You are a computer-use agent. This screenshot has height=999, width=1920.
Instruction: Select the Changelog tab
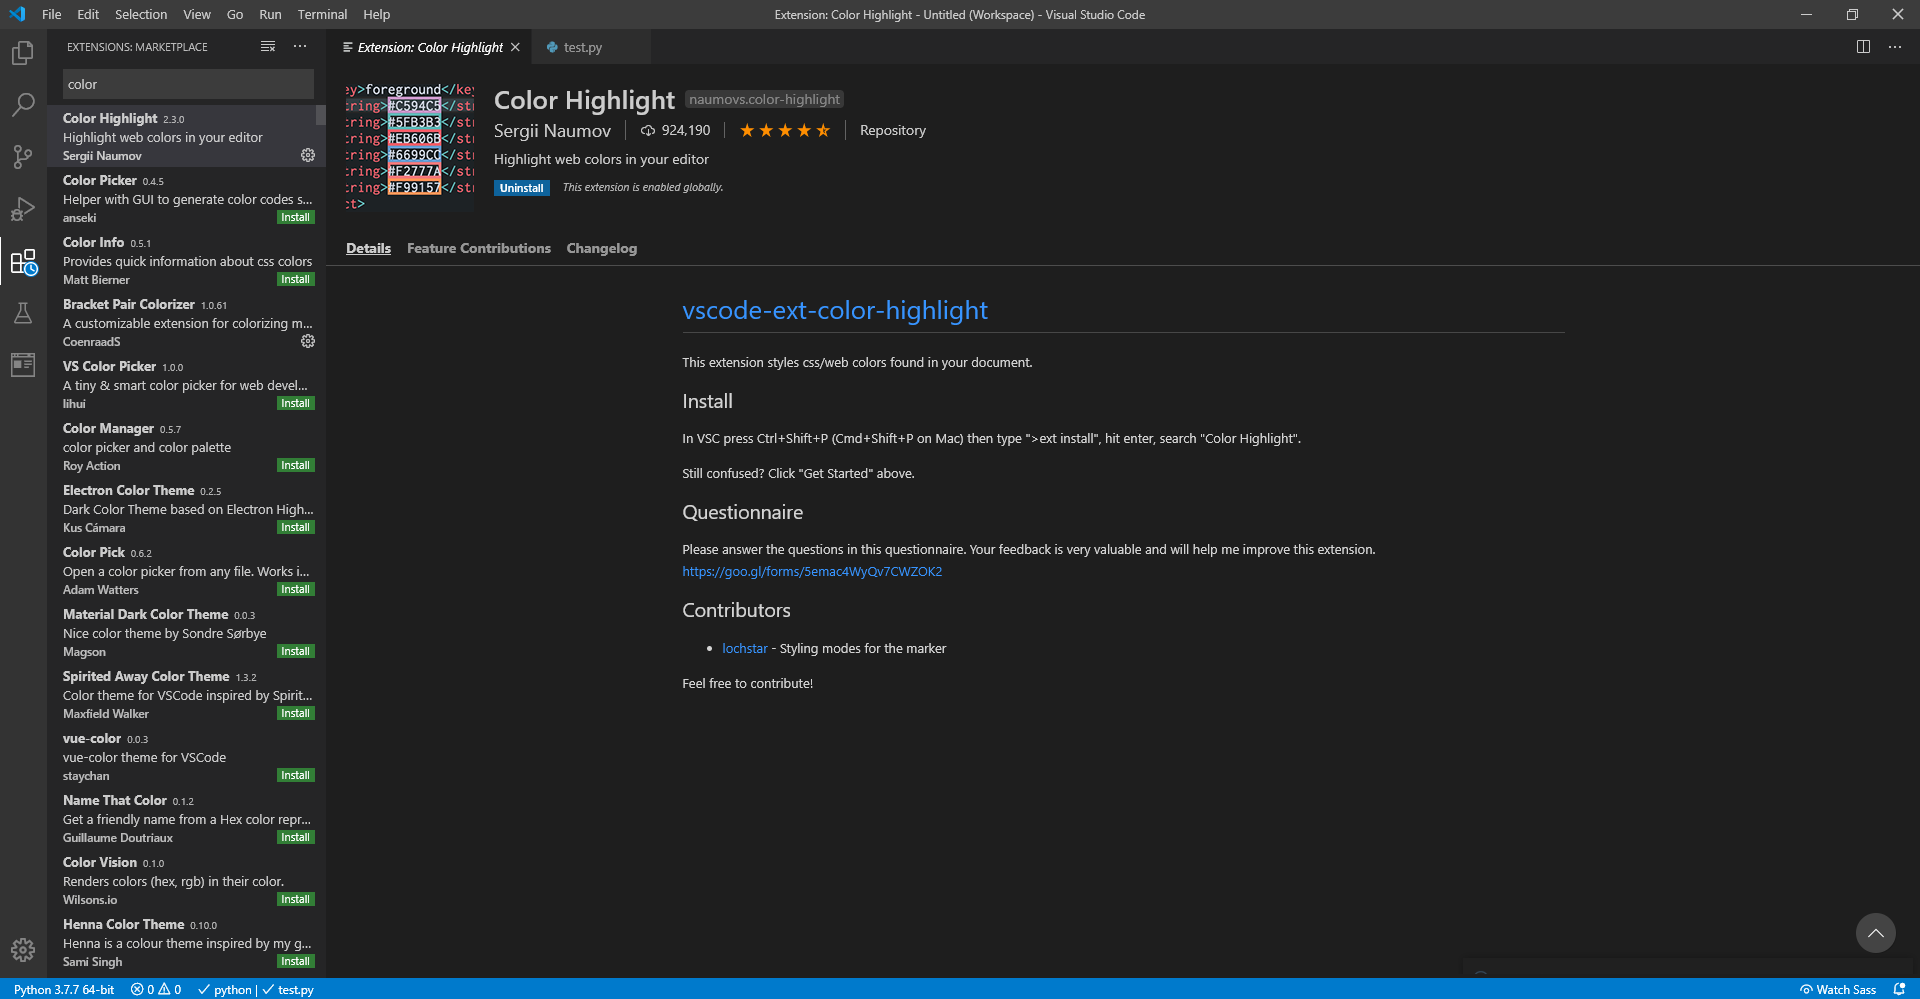(x=601, y=248)
